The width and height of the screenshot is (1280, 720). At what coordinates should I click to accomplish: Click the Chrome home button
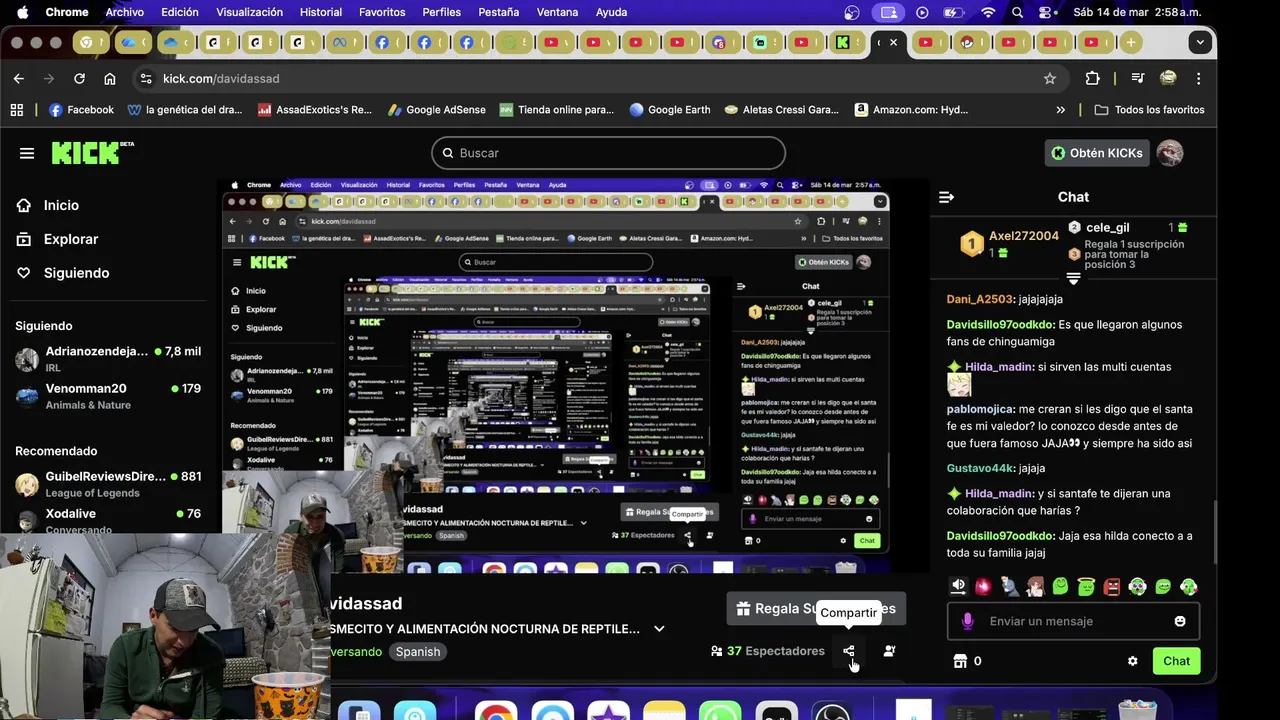click(110, 78)
